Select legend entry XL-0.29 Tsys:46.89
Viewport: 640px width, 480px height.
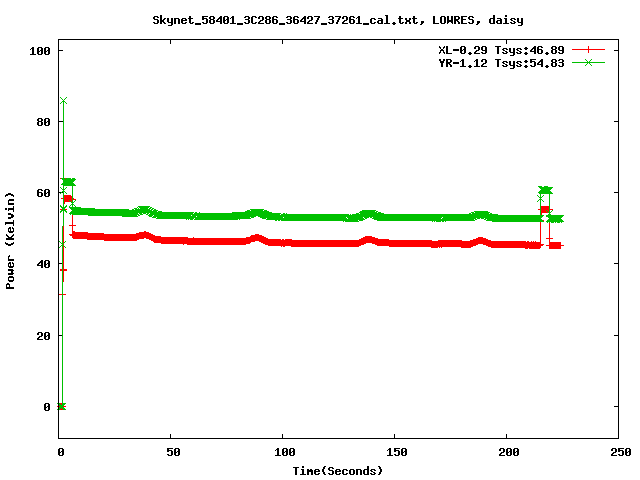click(501, 50)
